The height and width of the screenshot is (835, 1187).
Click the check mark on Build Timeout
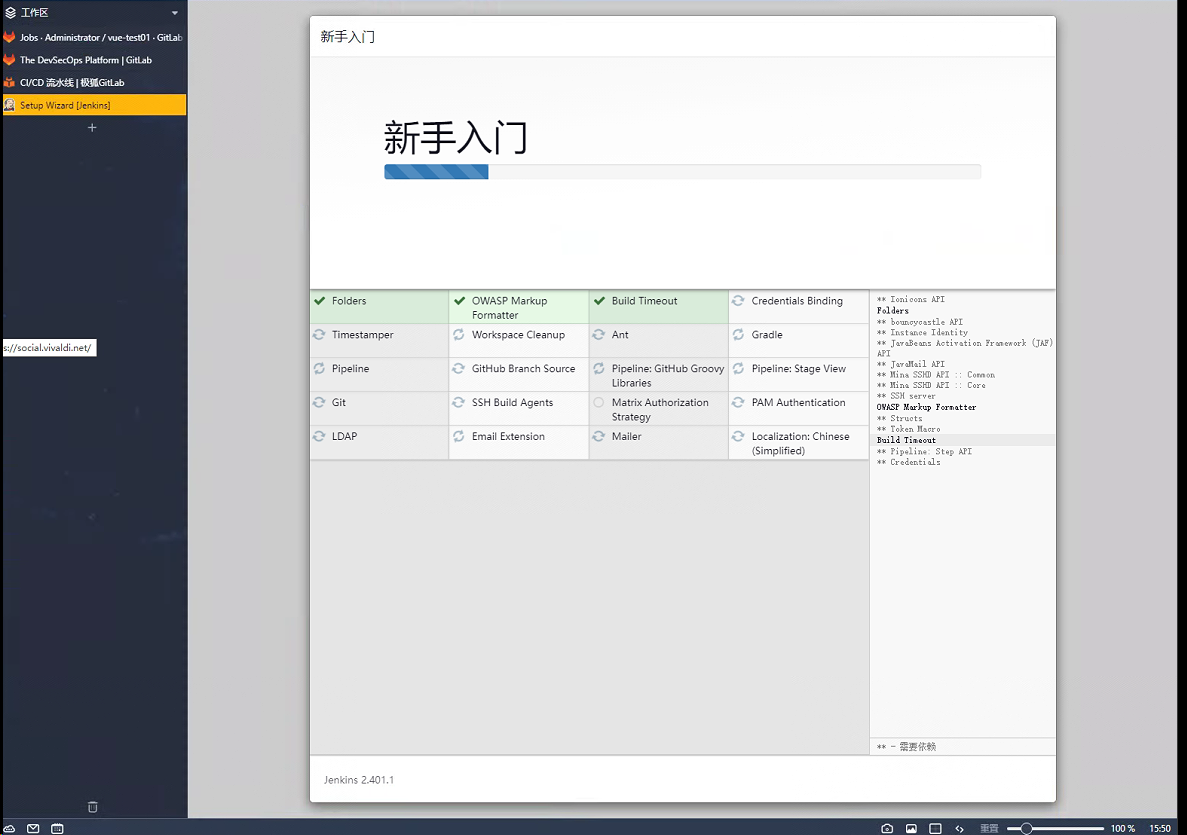coord(600,301)
